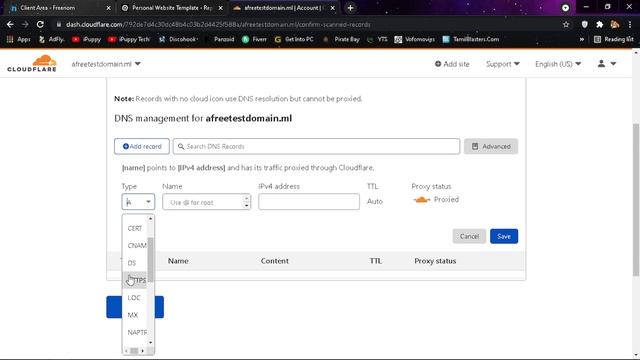Open the Pirate Bay bookmark
This screenshot has width=640, height=360.
(x=341, y=39)
